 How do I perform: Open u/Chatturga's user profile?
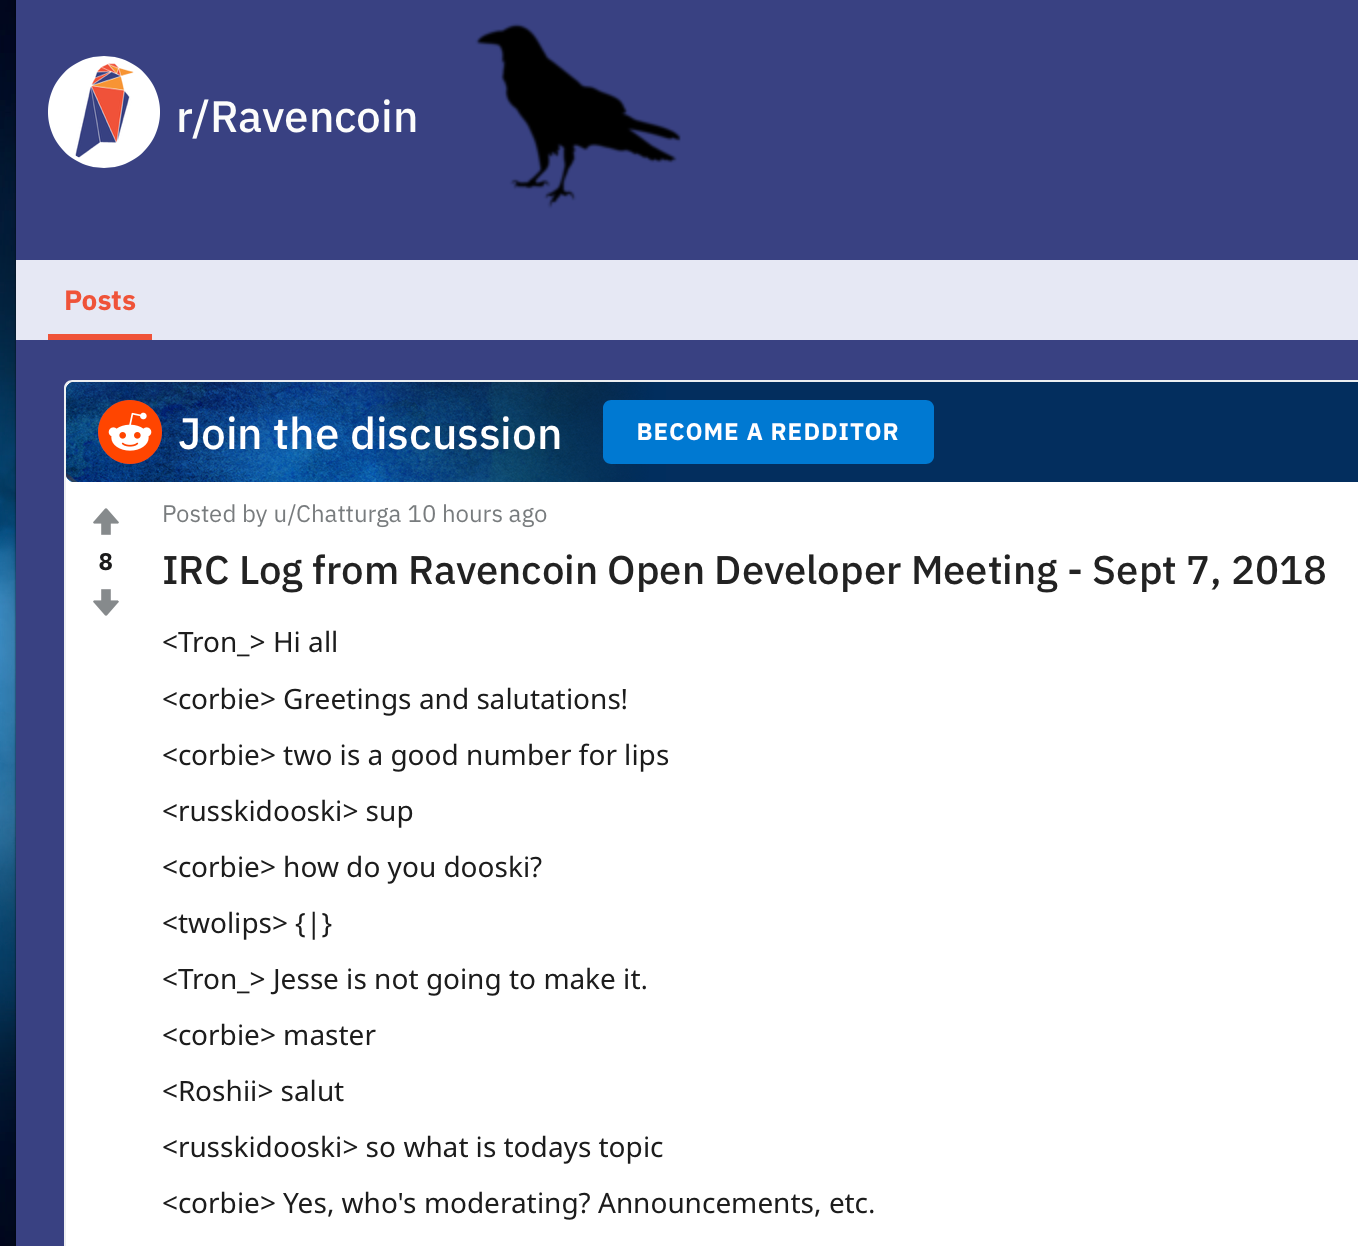click(x=337, y=514)
